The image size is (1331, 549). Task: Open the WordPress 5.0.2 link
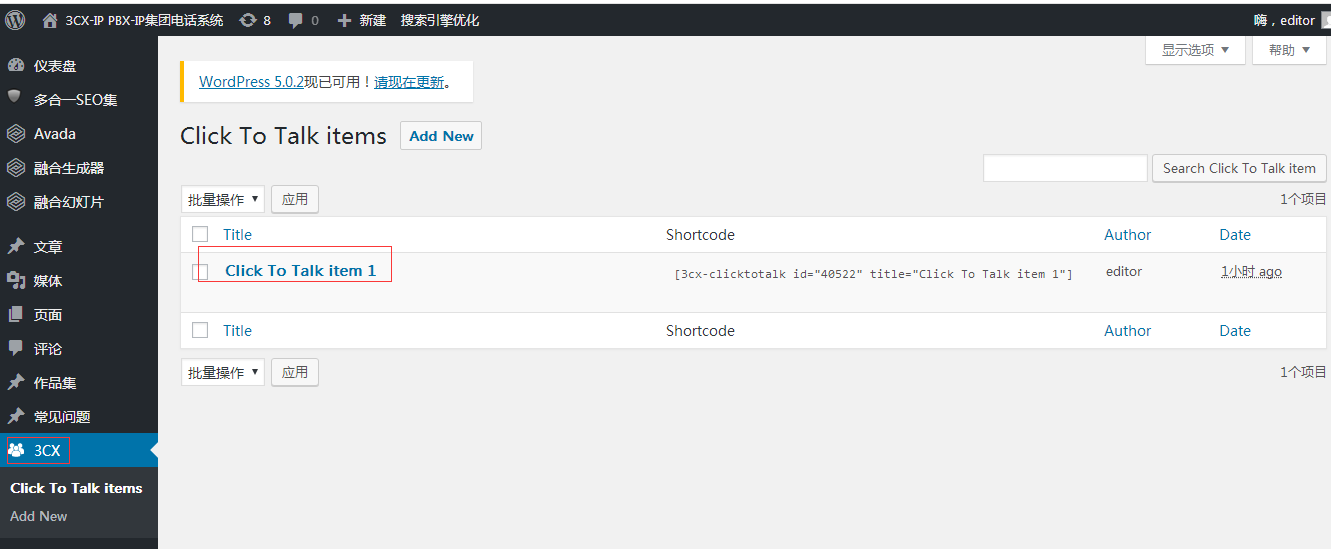[x=251, y=82]
